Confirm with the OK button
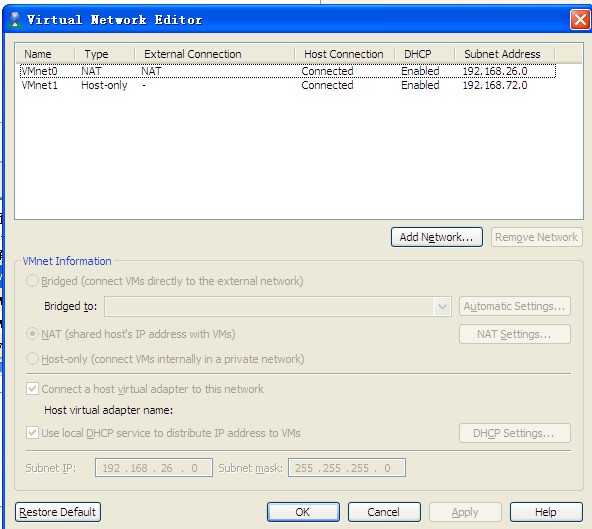Image resolution: width=592 pixels, height=529 pixels. [303, 512]
